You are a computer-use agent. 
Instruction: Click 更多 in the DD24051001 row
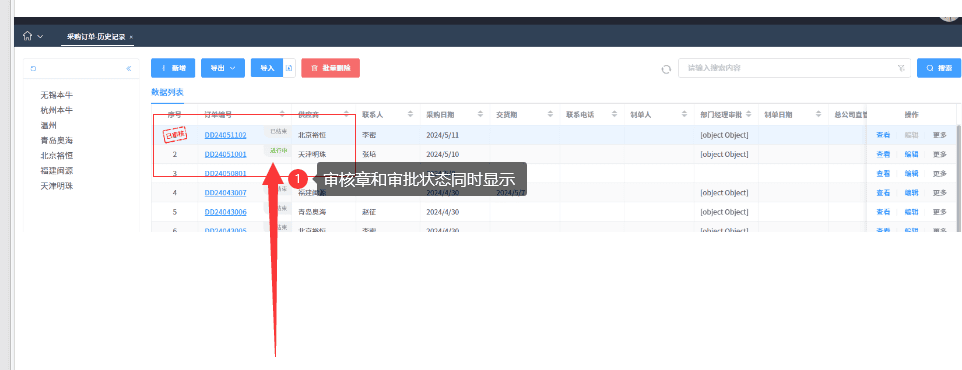point(940,154)
